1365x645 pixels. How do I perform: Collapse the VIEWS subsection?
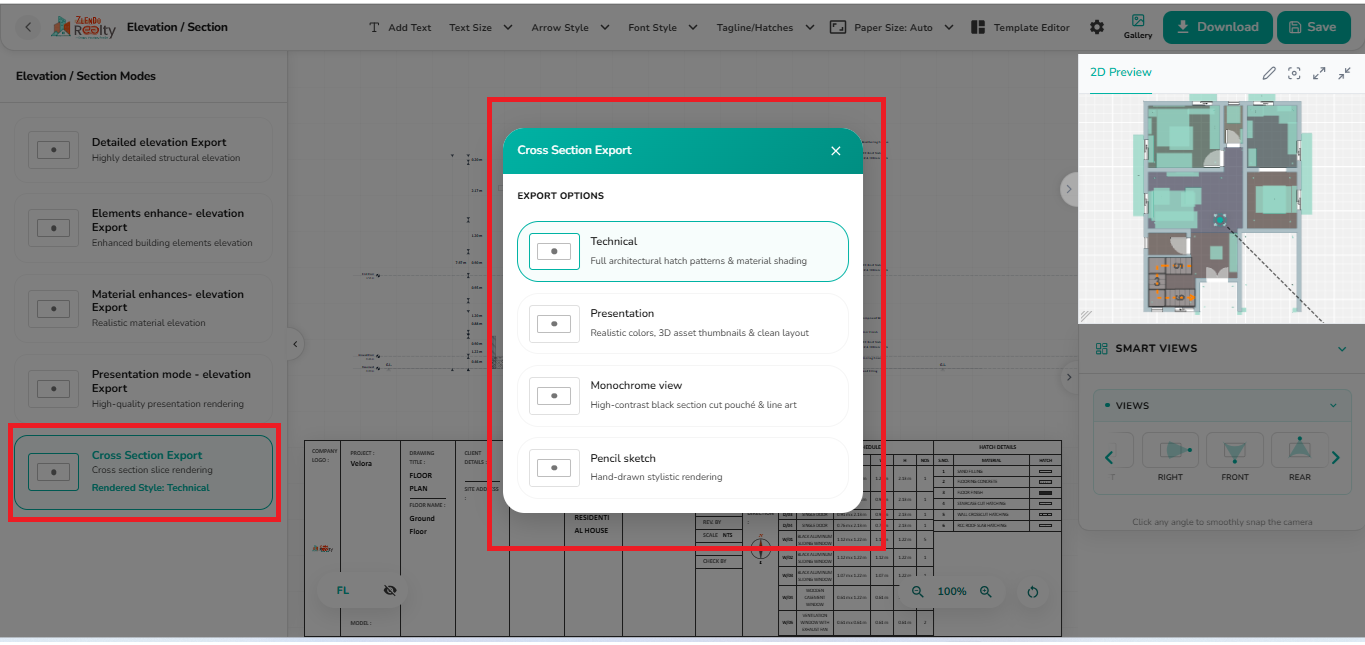click(1333, 406)
